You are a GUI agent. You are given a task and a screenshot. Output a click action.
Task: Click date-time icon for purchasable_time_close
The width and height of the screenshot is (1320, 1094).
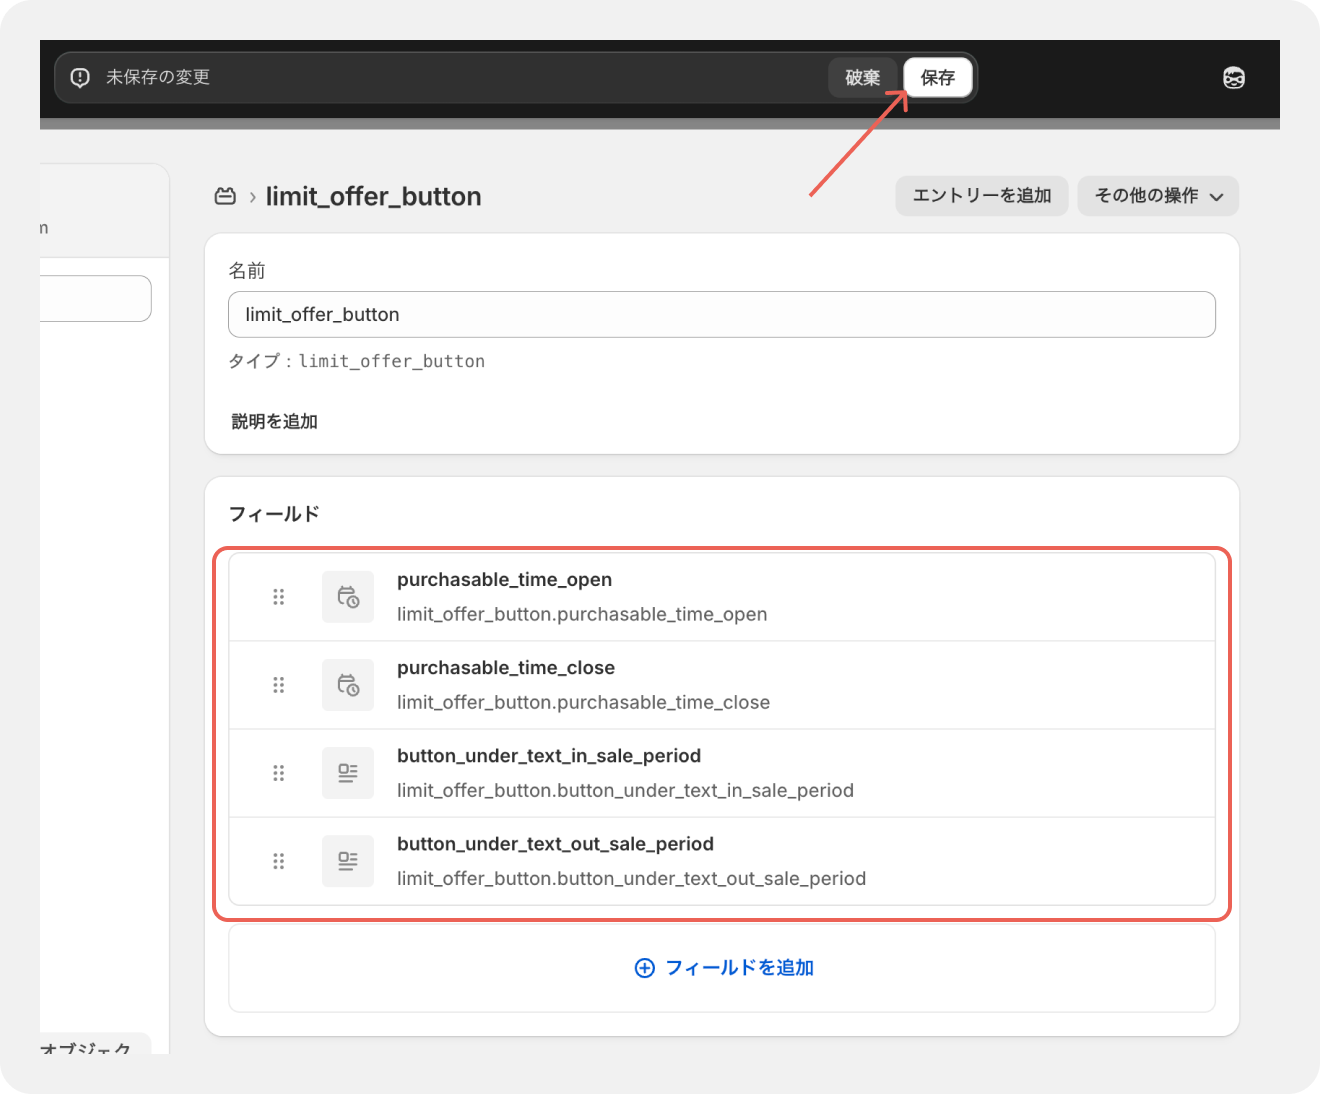348,685
